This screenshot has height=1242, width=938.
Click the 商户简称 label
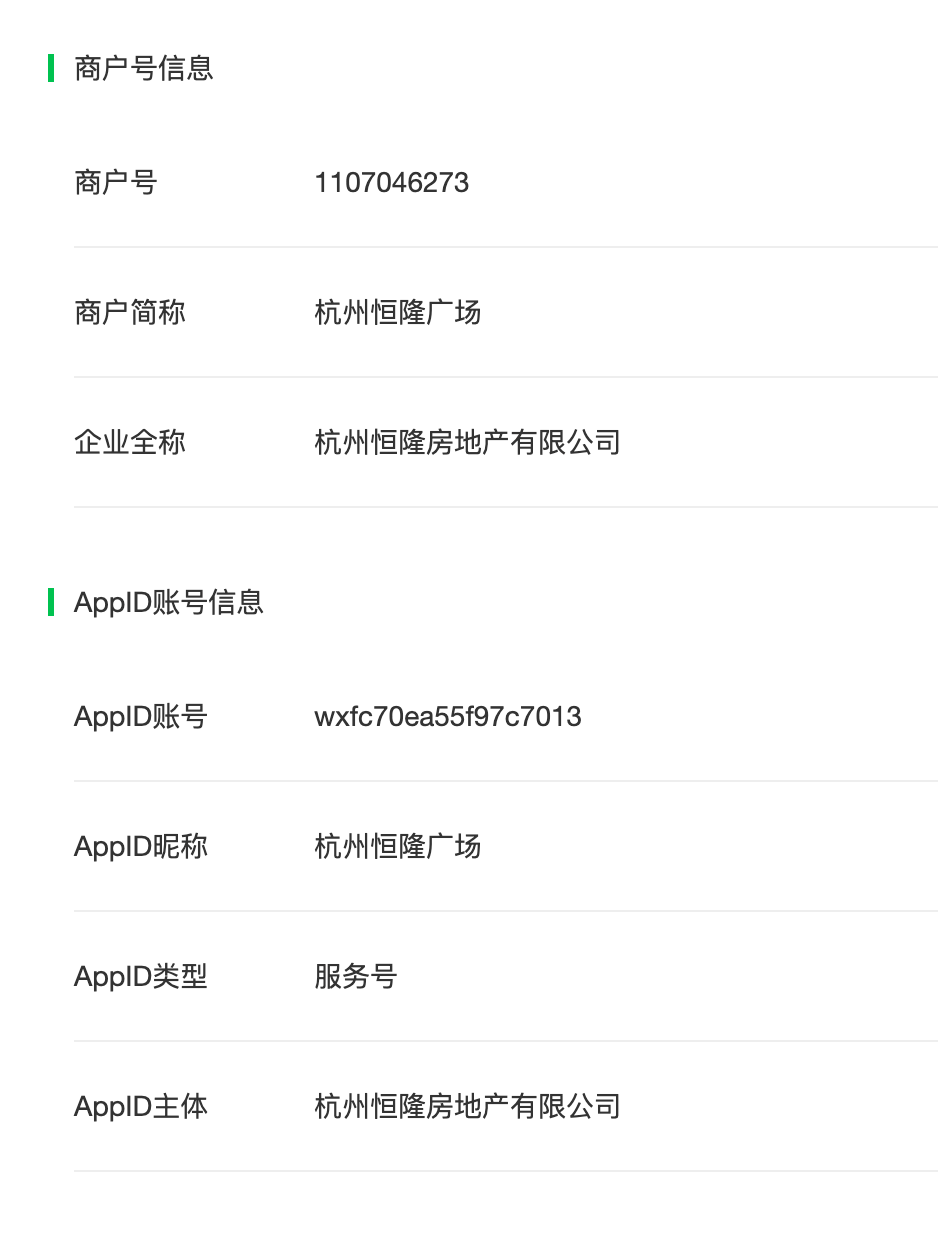[x=130, y=312]
